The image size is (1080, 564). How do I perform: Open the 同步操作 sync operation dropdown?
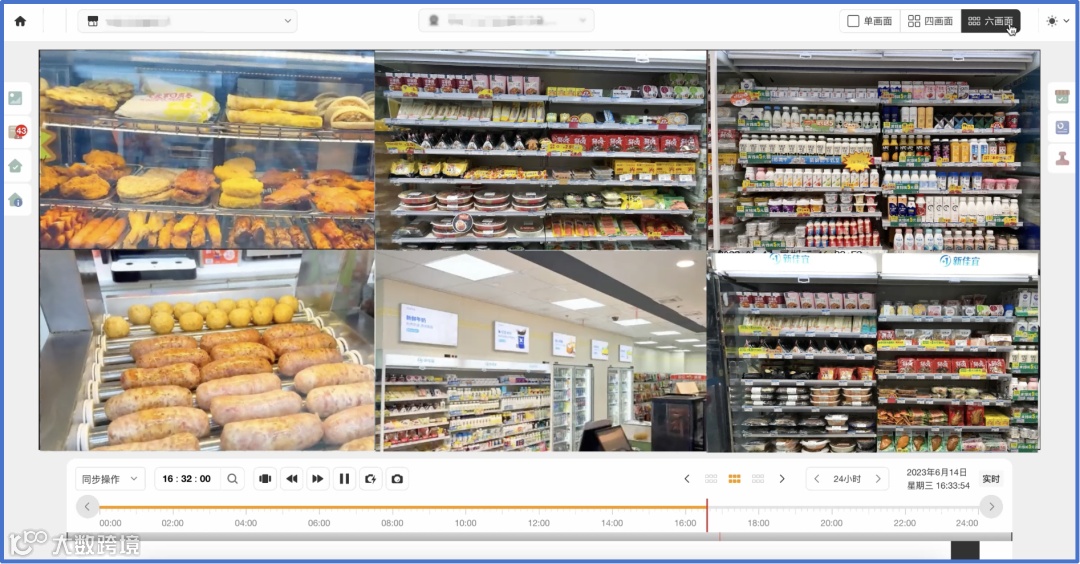(x=110, y=479)
